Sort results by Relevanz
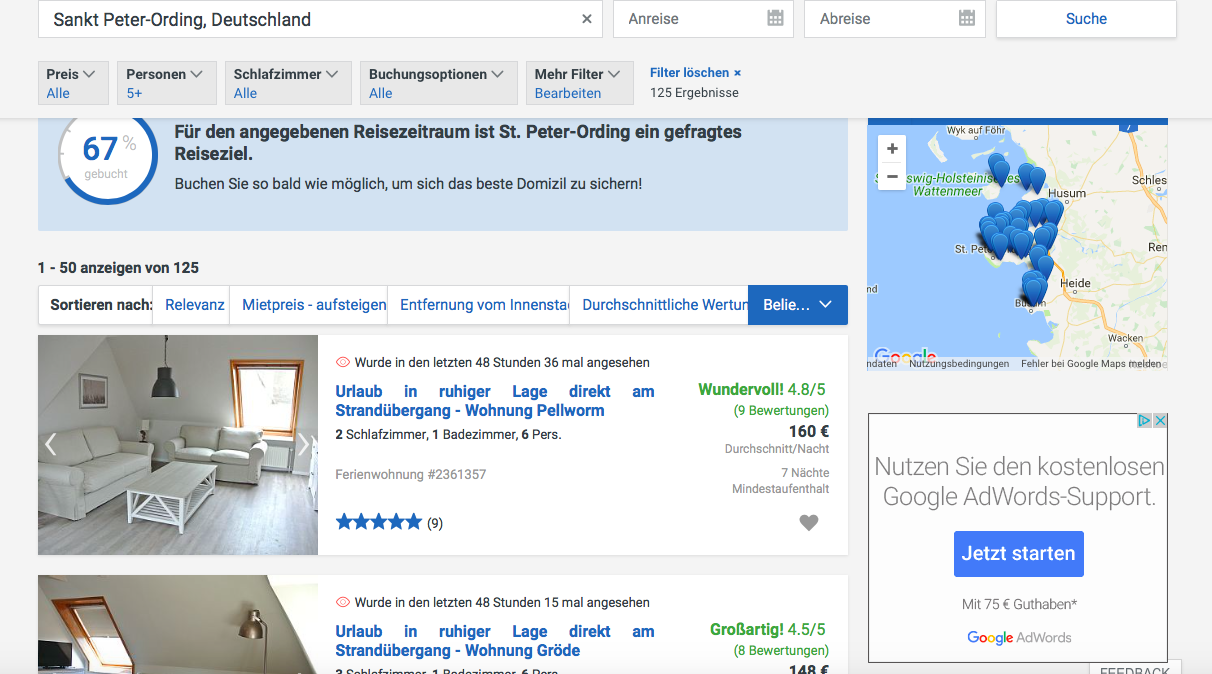 [x=194, y=305]
